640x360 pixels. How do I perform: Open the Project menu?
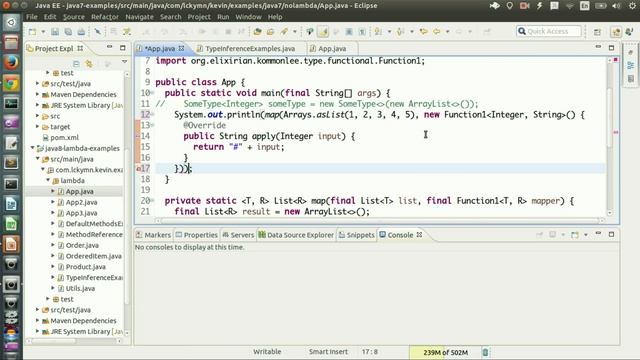(x=199, y=17)
